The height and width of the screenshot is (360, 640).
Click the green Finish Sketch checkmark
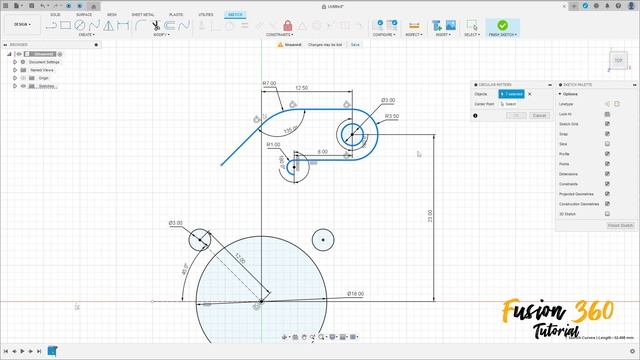(502, 25)
